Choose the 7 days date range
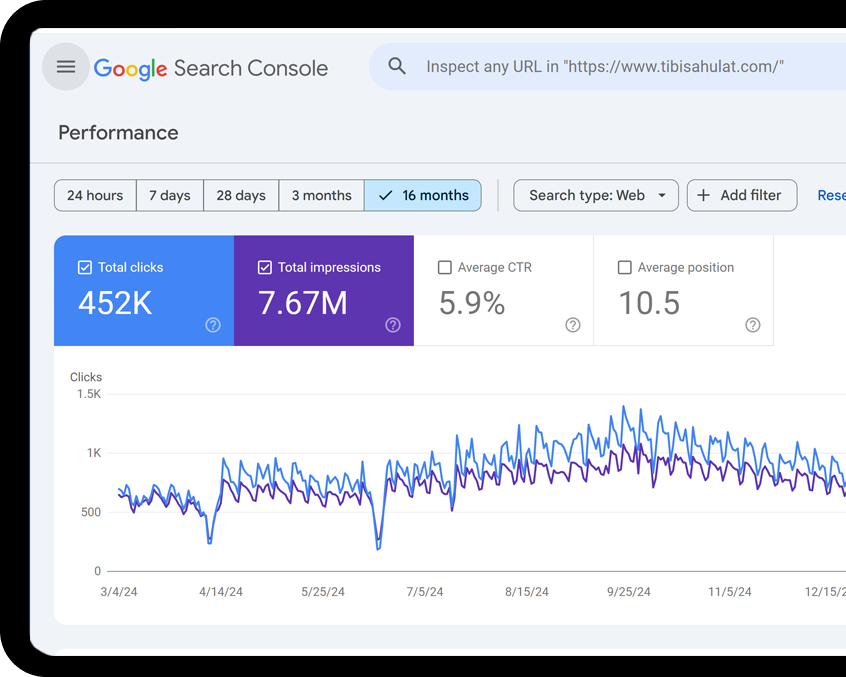This screenshot has height=677, width=846. pyautogui.click(x=170, y=195)
